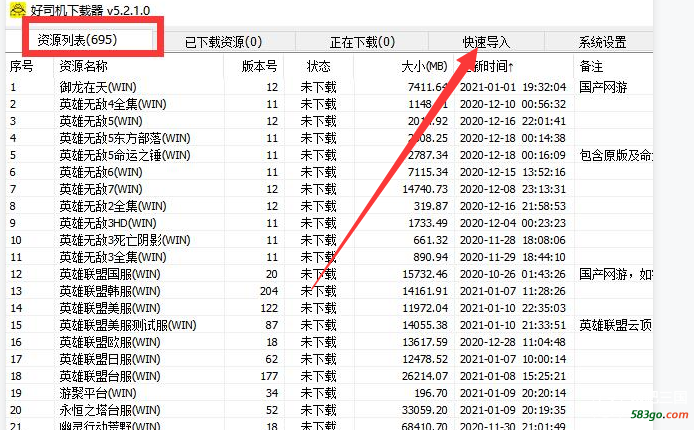Screen dimensions: 694x430
Task: Click the 319.87 size value
Action: [x=431, y=206]
